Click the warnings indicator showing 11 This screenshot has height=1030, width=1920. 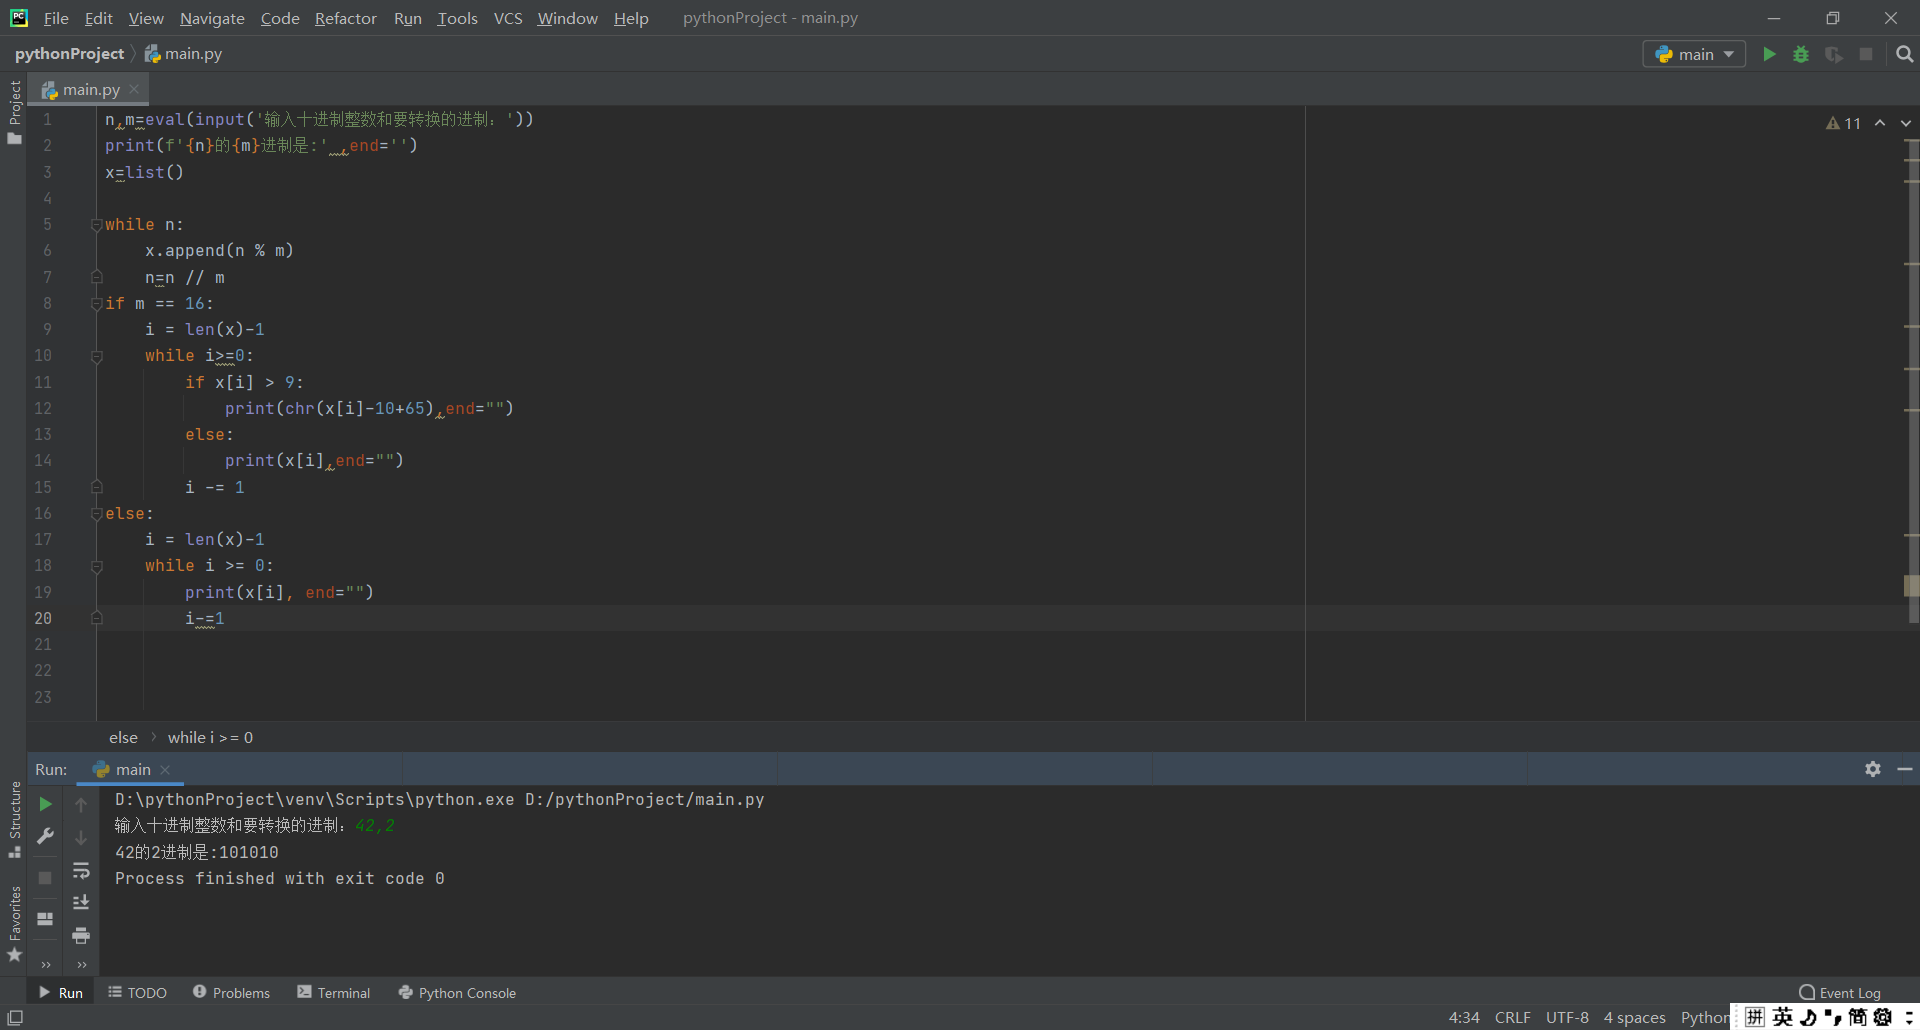[x=1843, y=123]
